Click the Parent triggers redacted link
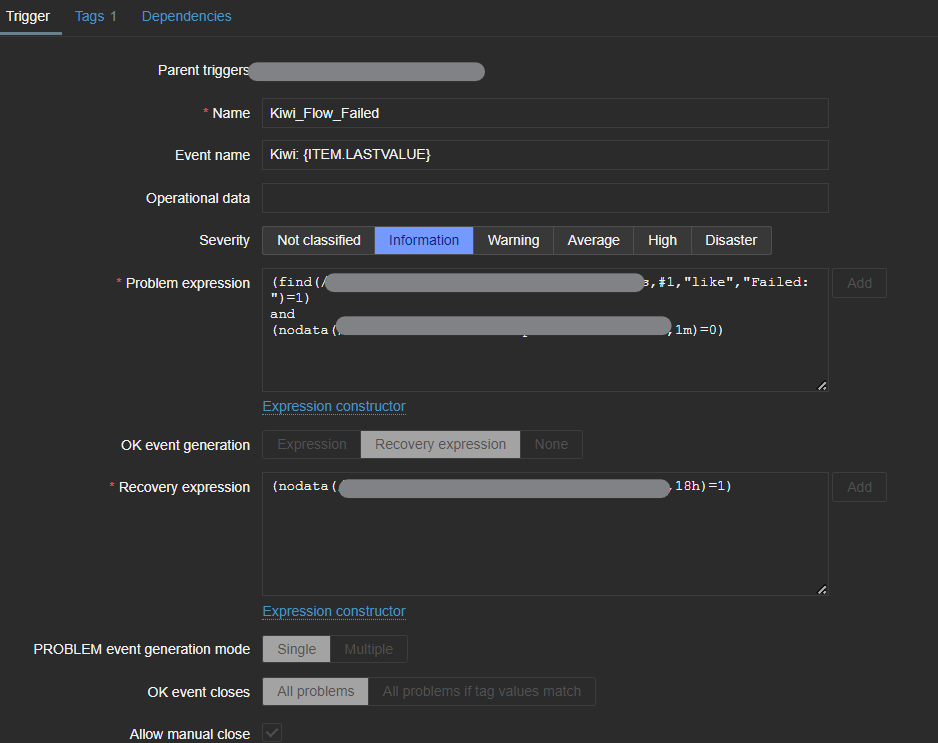This screenshot has width=938, height=743. tap(367, 71)
